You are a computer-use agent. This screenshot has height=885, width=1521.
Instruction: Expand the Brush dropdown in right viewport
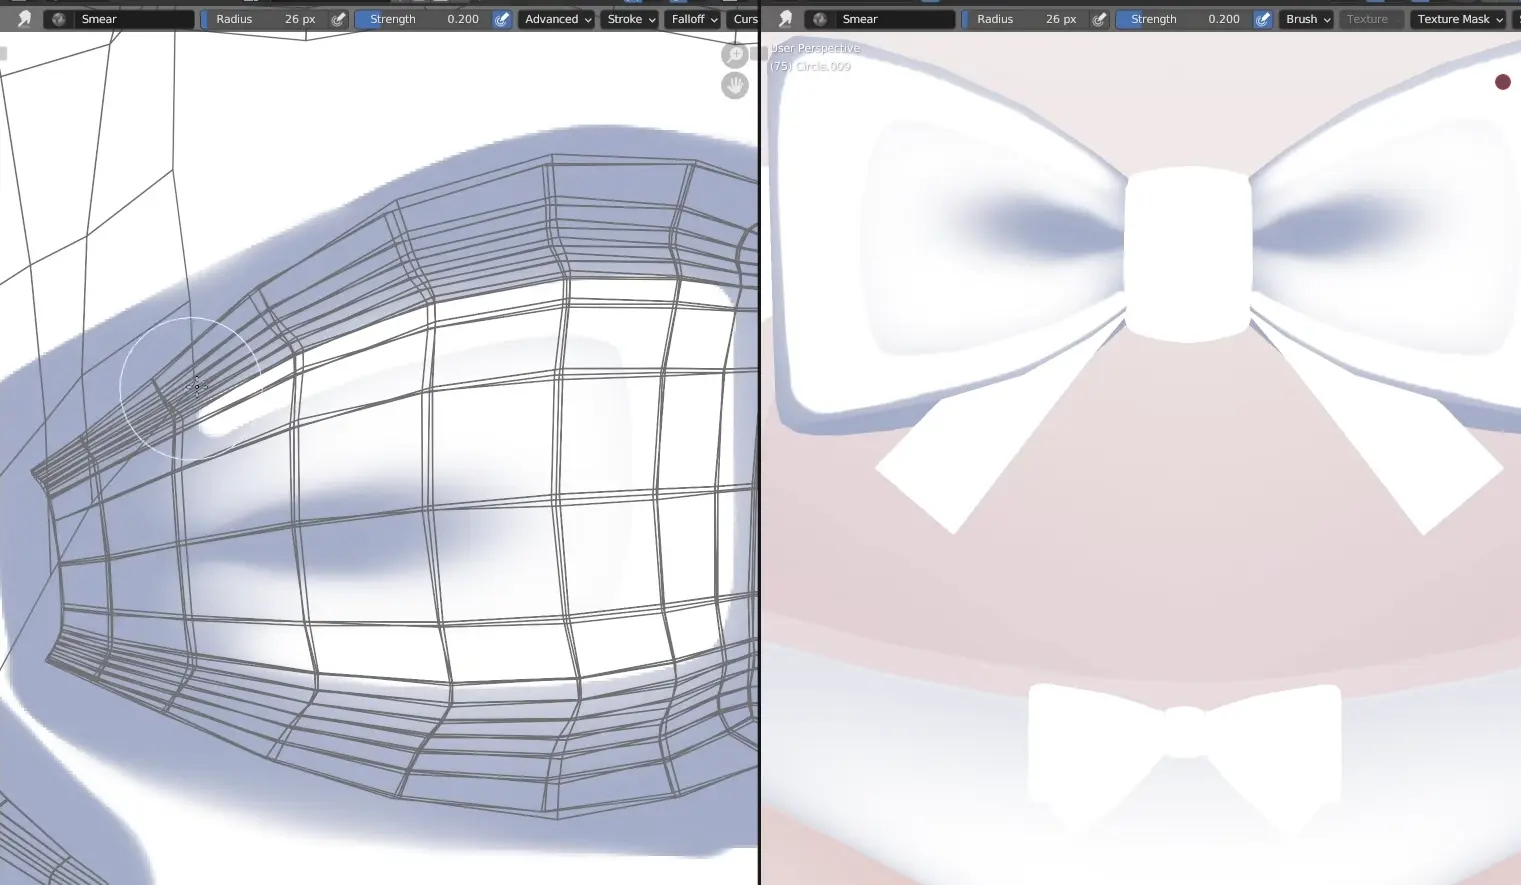point(1307,19)
